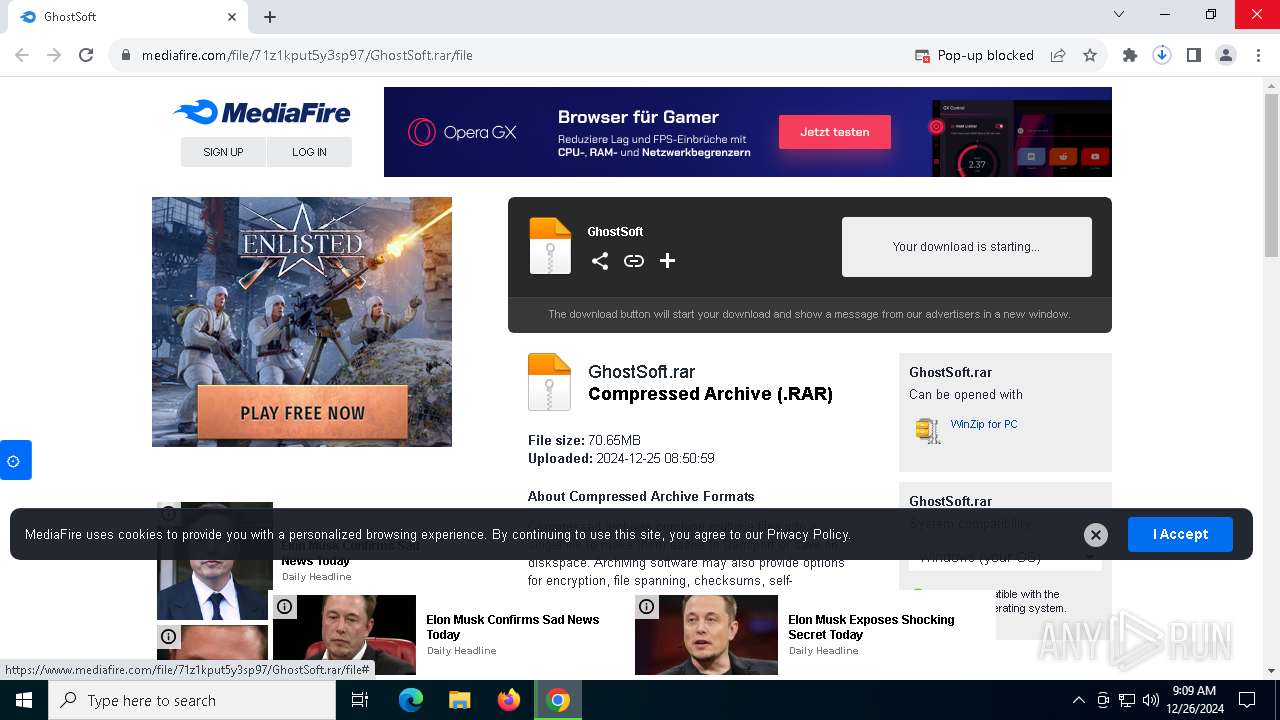Click the Chrome taskbar icon
Screen dimensions: 1280x720
click(x=558, y=700)
